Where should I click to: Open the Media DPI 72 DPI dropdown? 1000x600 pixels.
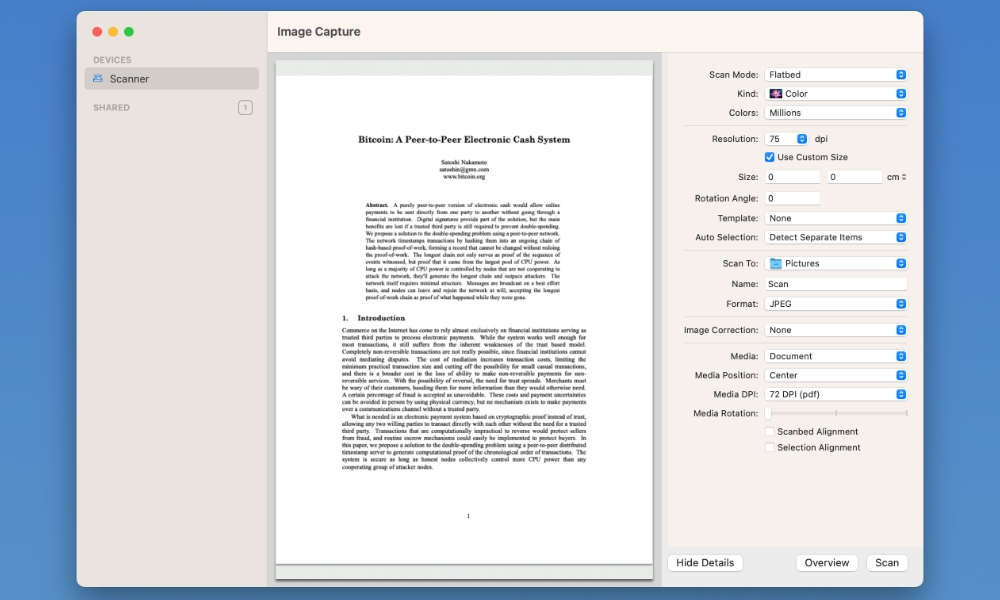(835, 395)
